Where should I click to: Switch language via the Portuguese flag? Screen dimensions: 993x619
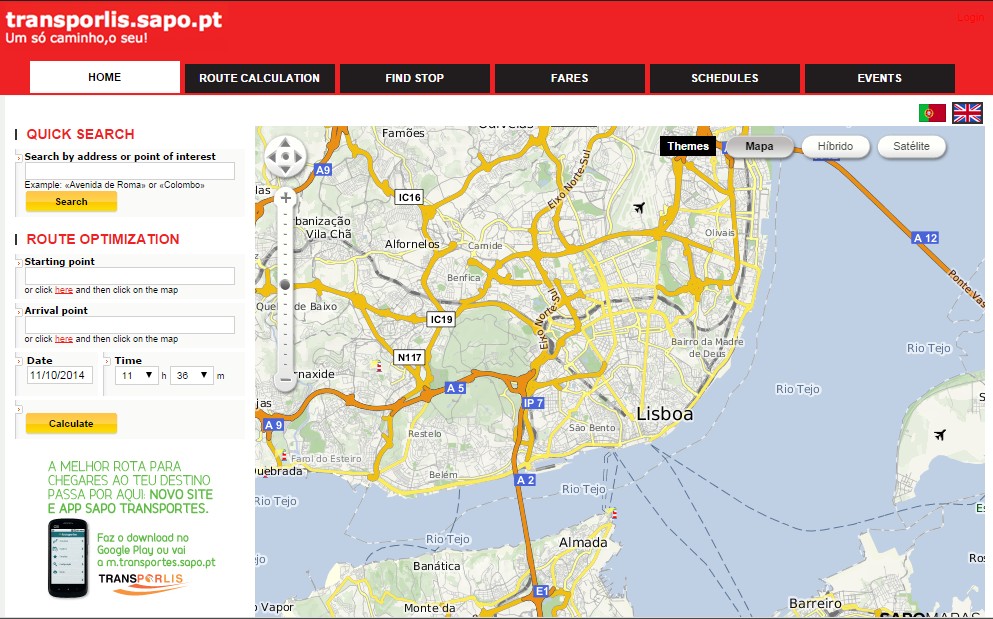(932, 113)
